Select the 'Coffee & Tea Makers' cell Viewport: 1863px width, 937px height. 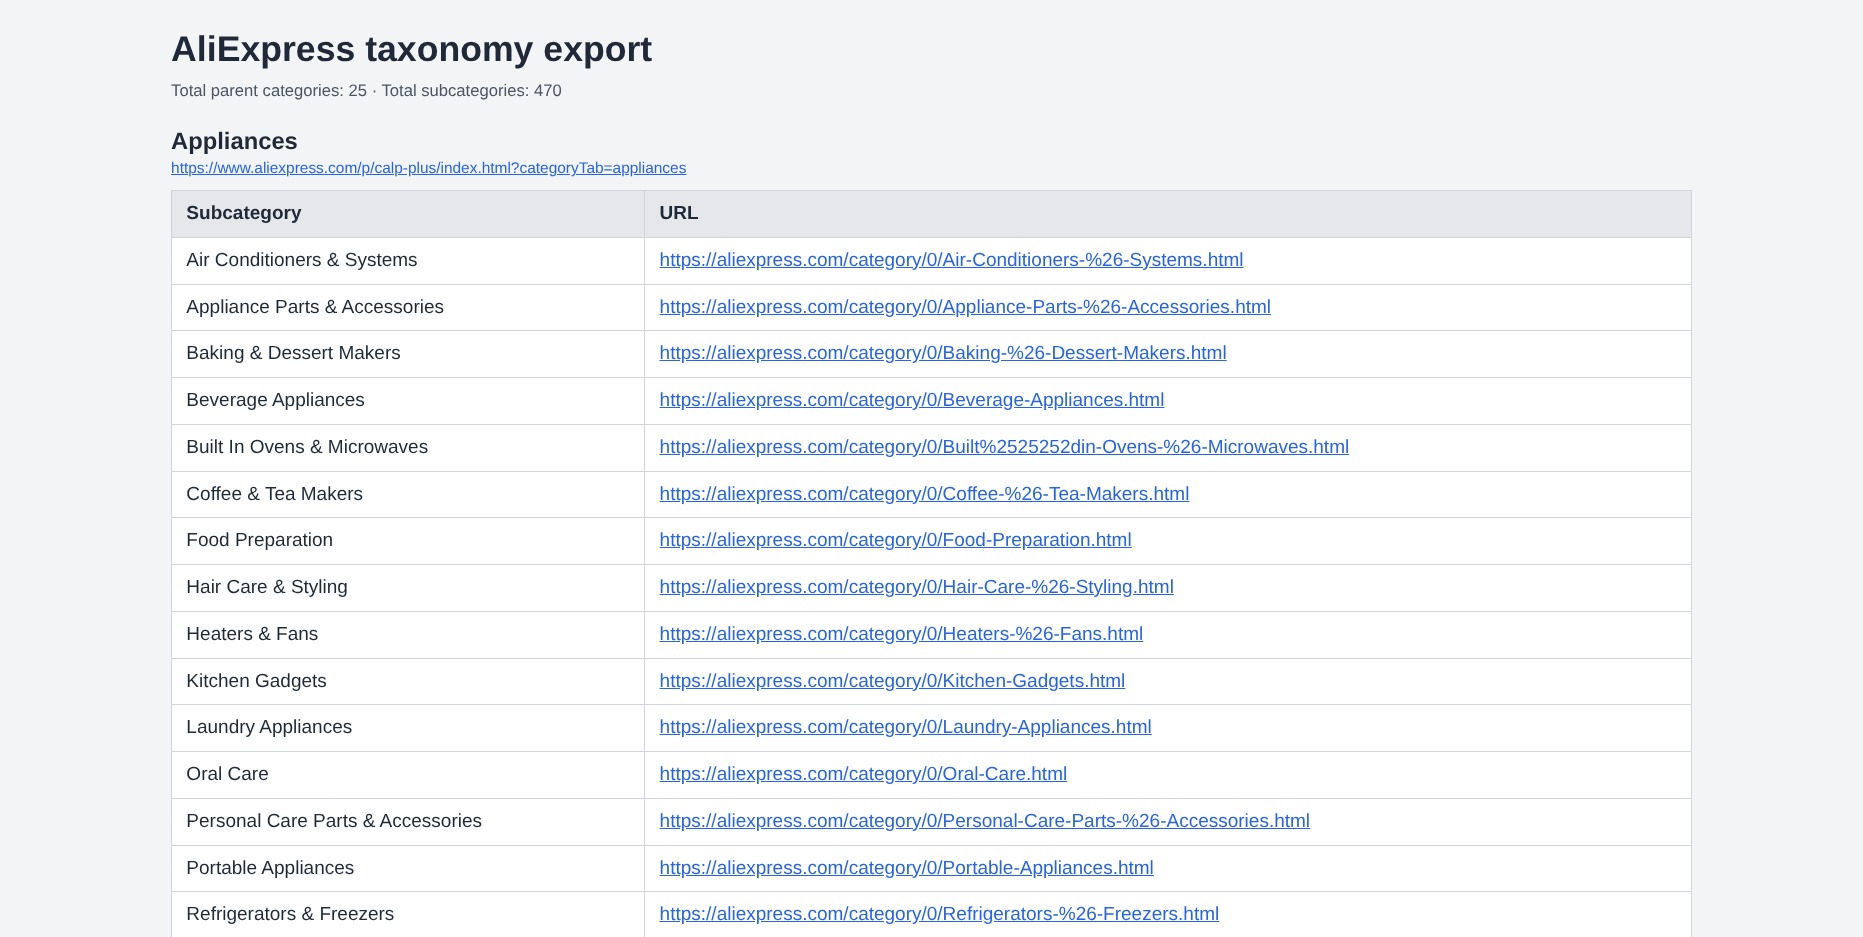tap(408, 495)
